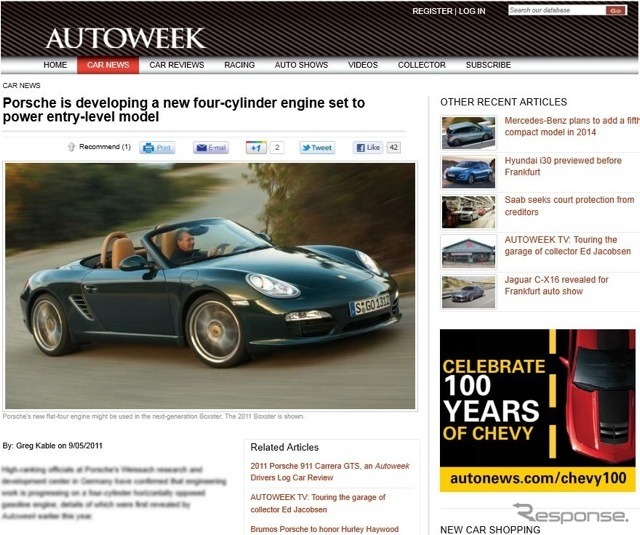
Task: Open related AUTOWEEK TV garage tour link
Action: click(x=318, y=503)
